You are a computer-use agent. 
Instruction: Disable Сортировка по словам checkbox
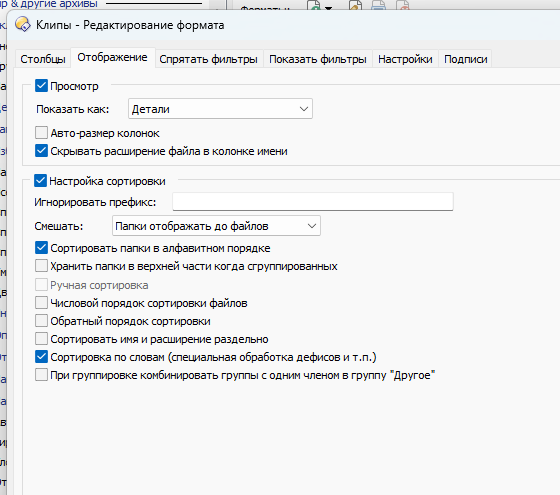tap(41, 356)
